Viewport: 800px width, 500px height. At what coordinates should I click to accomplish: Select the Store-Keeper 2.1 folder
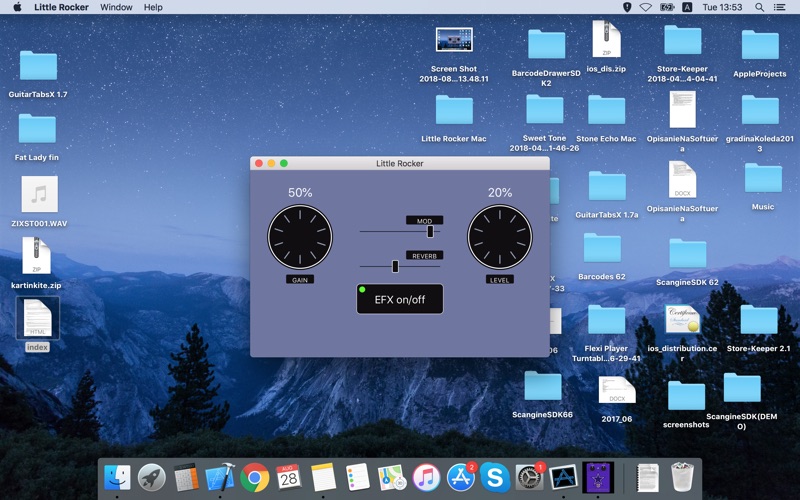pos(759,319)
